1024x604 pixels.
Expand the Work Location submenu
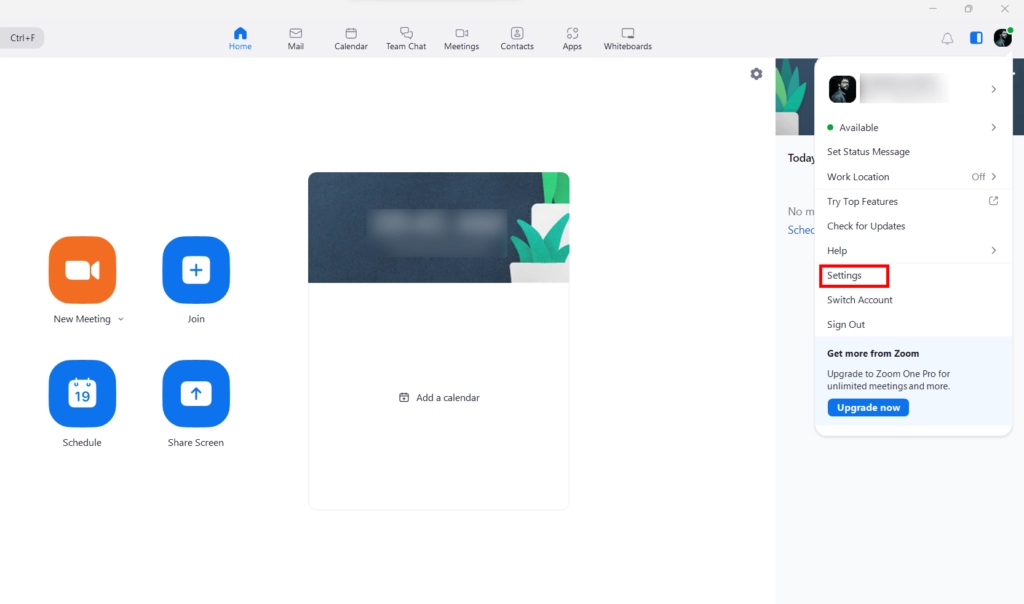993,177
